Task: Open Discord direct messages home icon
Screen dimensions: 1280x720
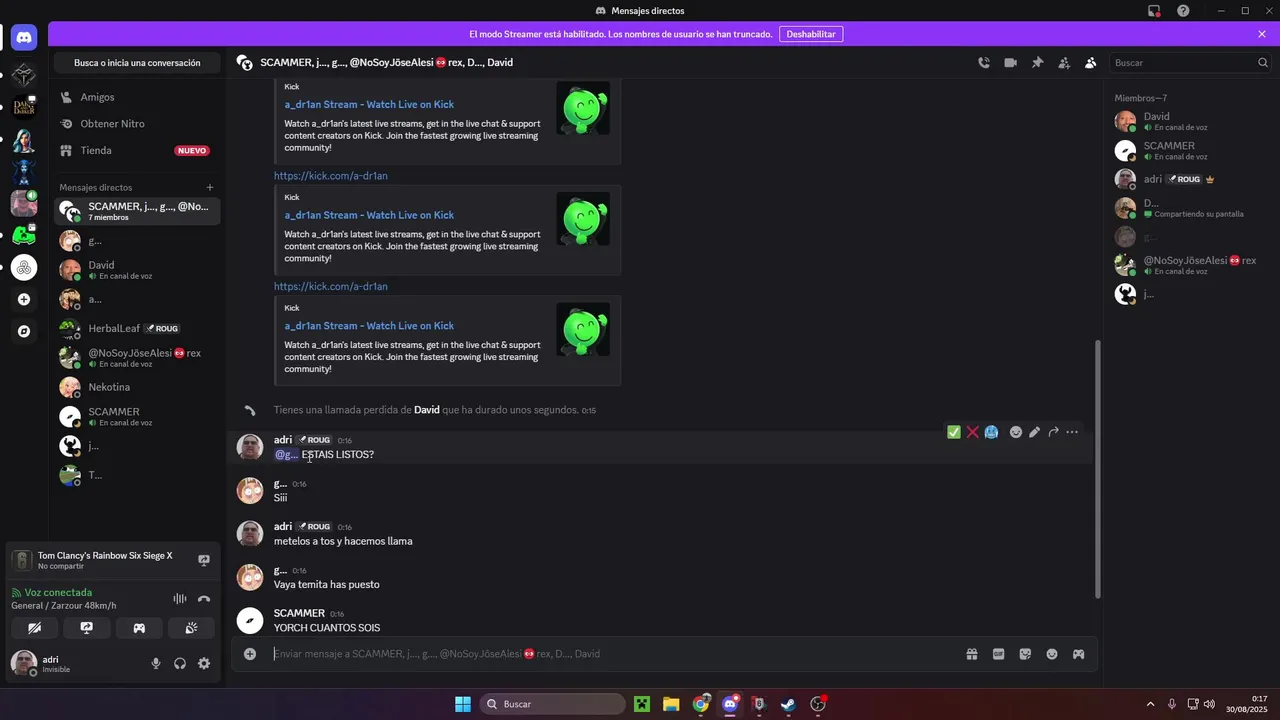Action: 24,39
